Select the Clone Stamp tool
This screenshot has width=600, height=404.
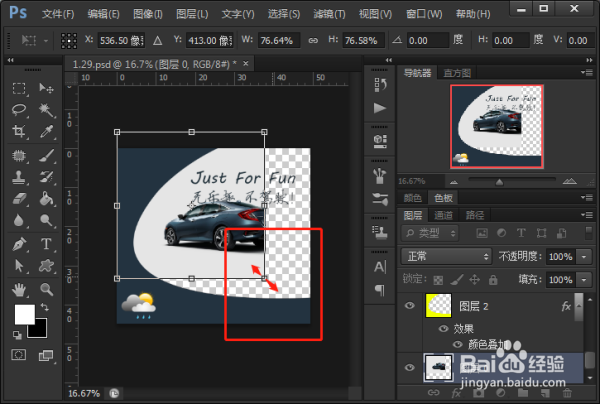click(x=19, y=177)
